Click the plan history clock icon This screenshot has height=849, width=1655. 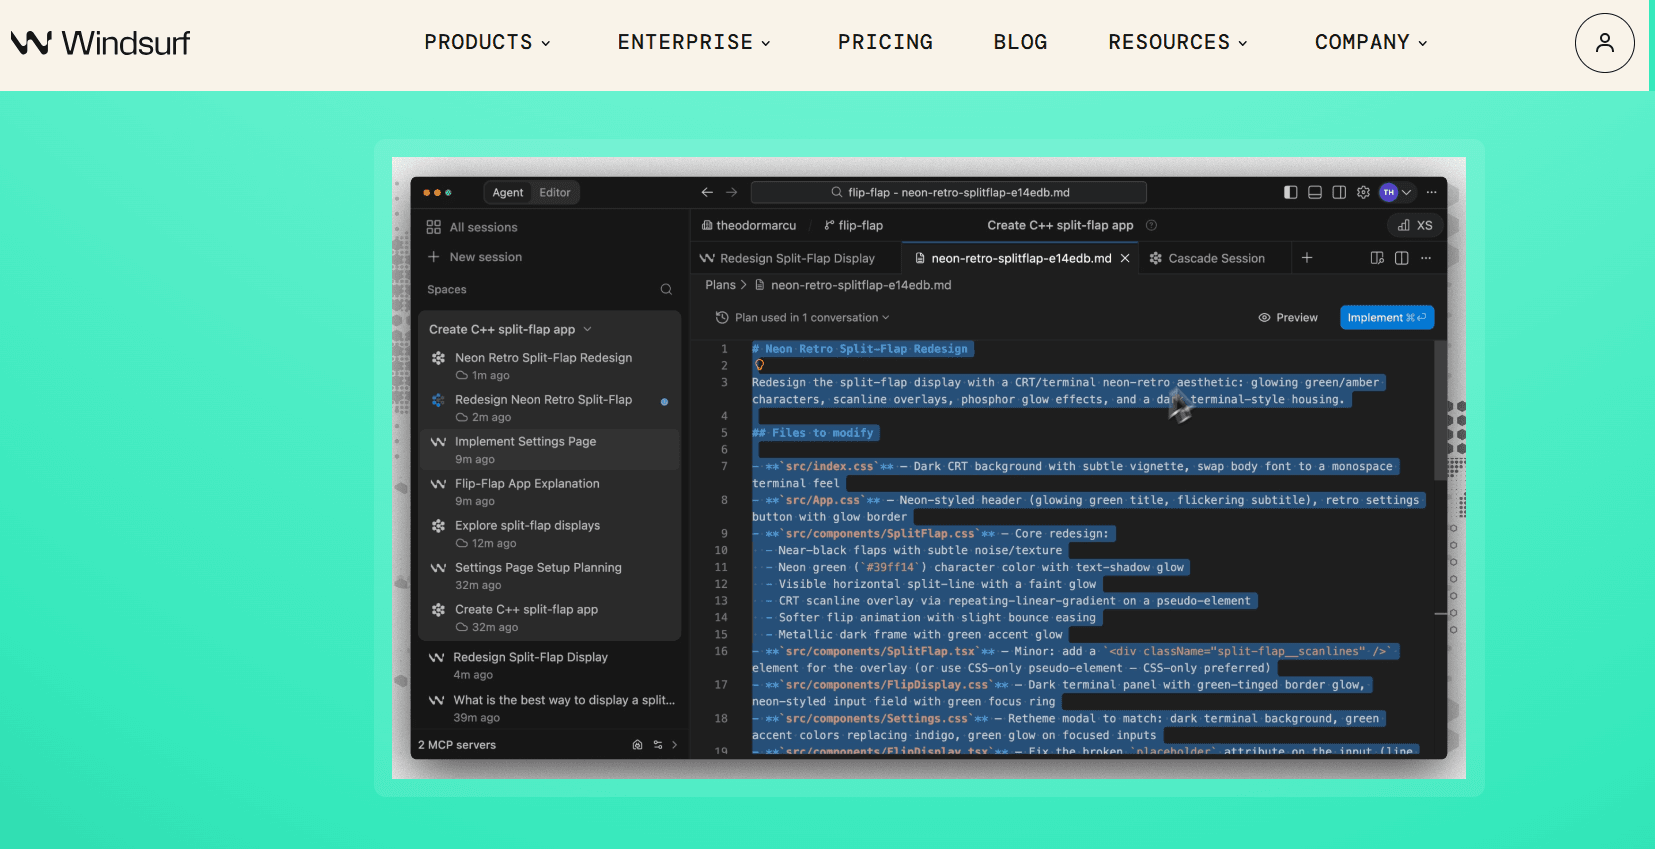click(x=722, y=317)
